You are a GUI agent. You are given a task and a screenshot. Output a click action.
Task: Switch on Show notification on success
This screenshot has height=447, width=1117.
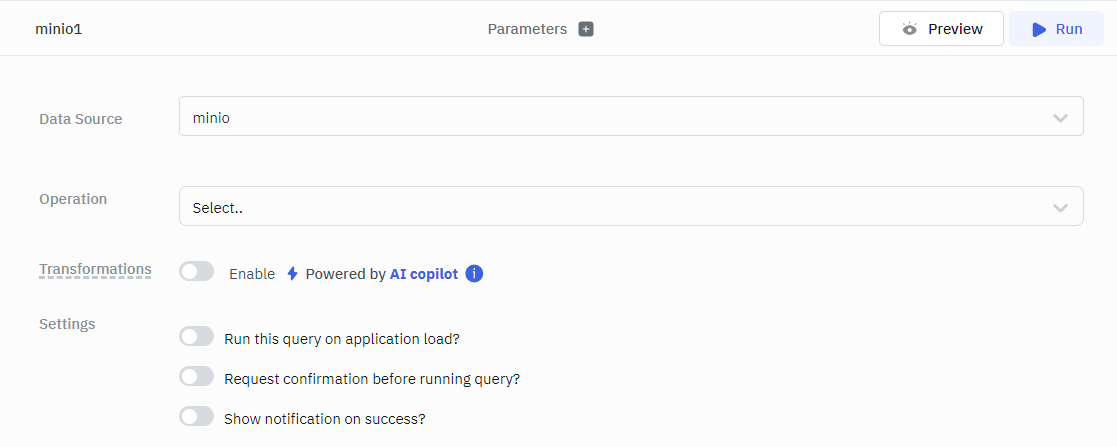click(x=197, y=417)
